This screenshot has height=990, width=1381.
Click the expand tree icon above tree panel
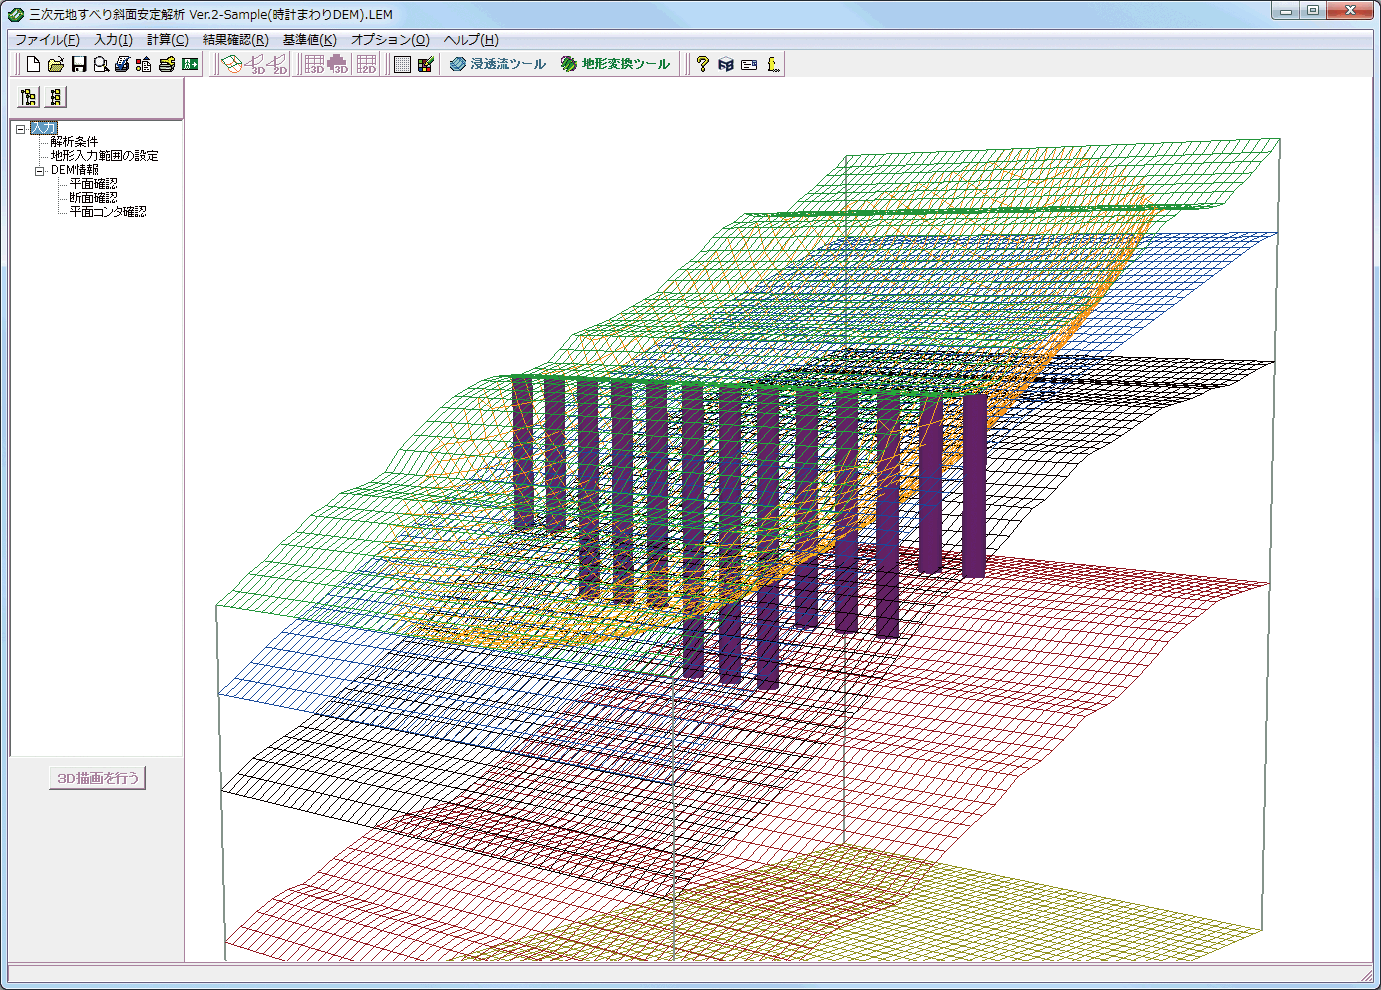(x=29, y=97)
